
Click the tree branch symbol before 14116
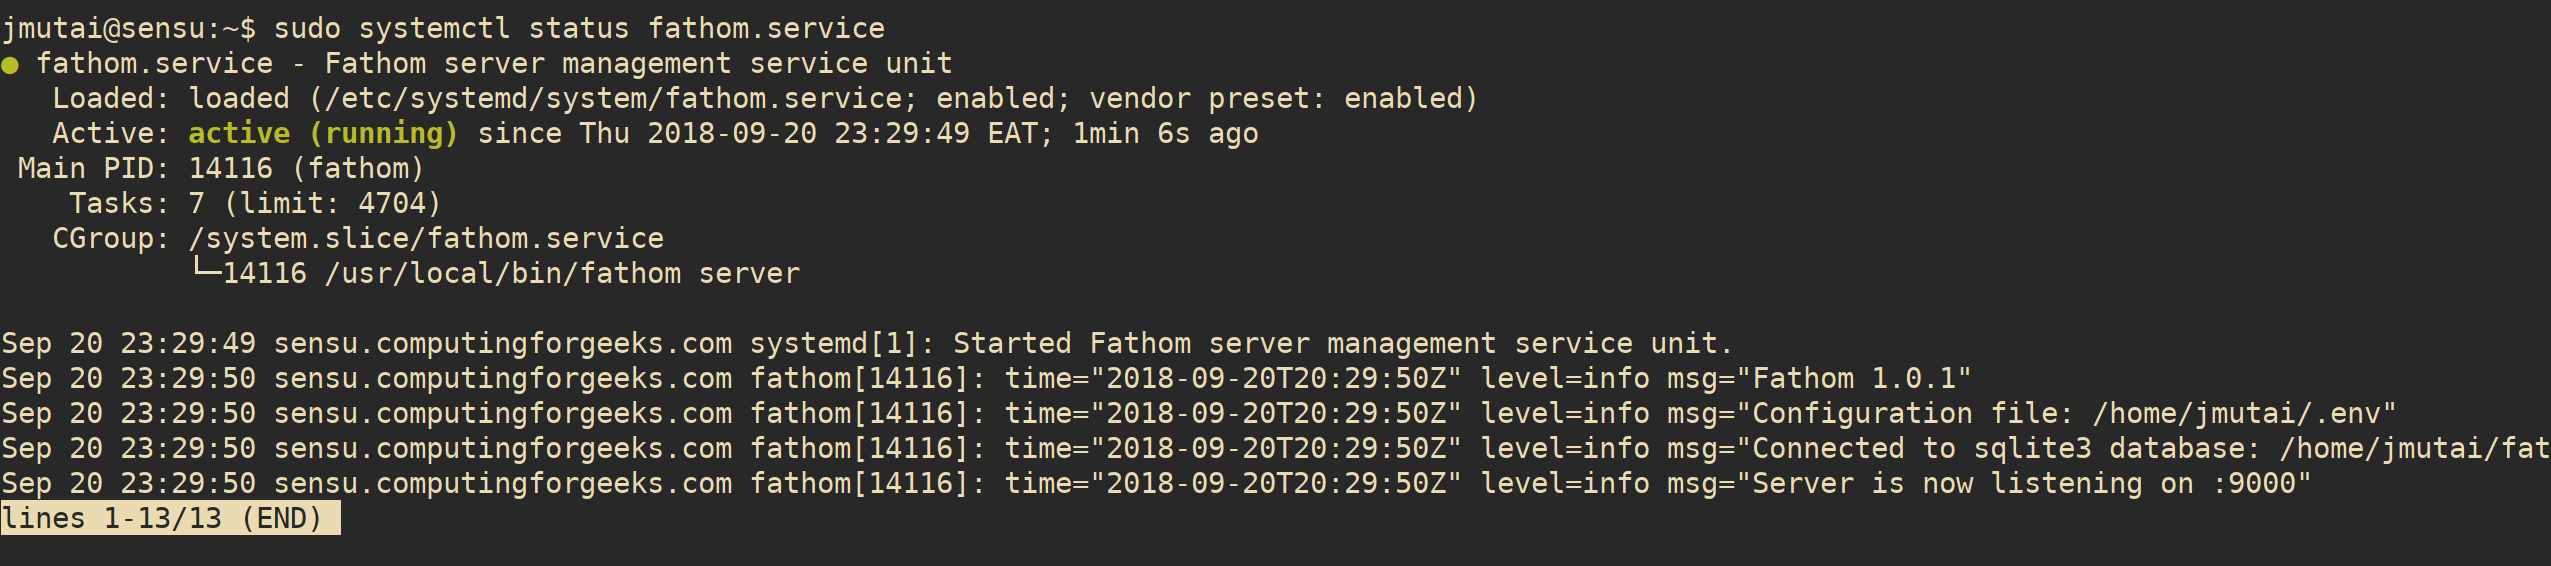[x=206, y=269]
